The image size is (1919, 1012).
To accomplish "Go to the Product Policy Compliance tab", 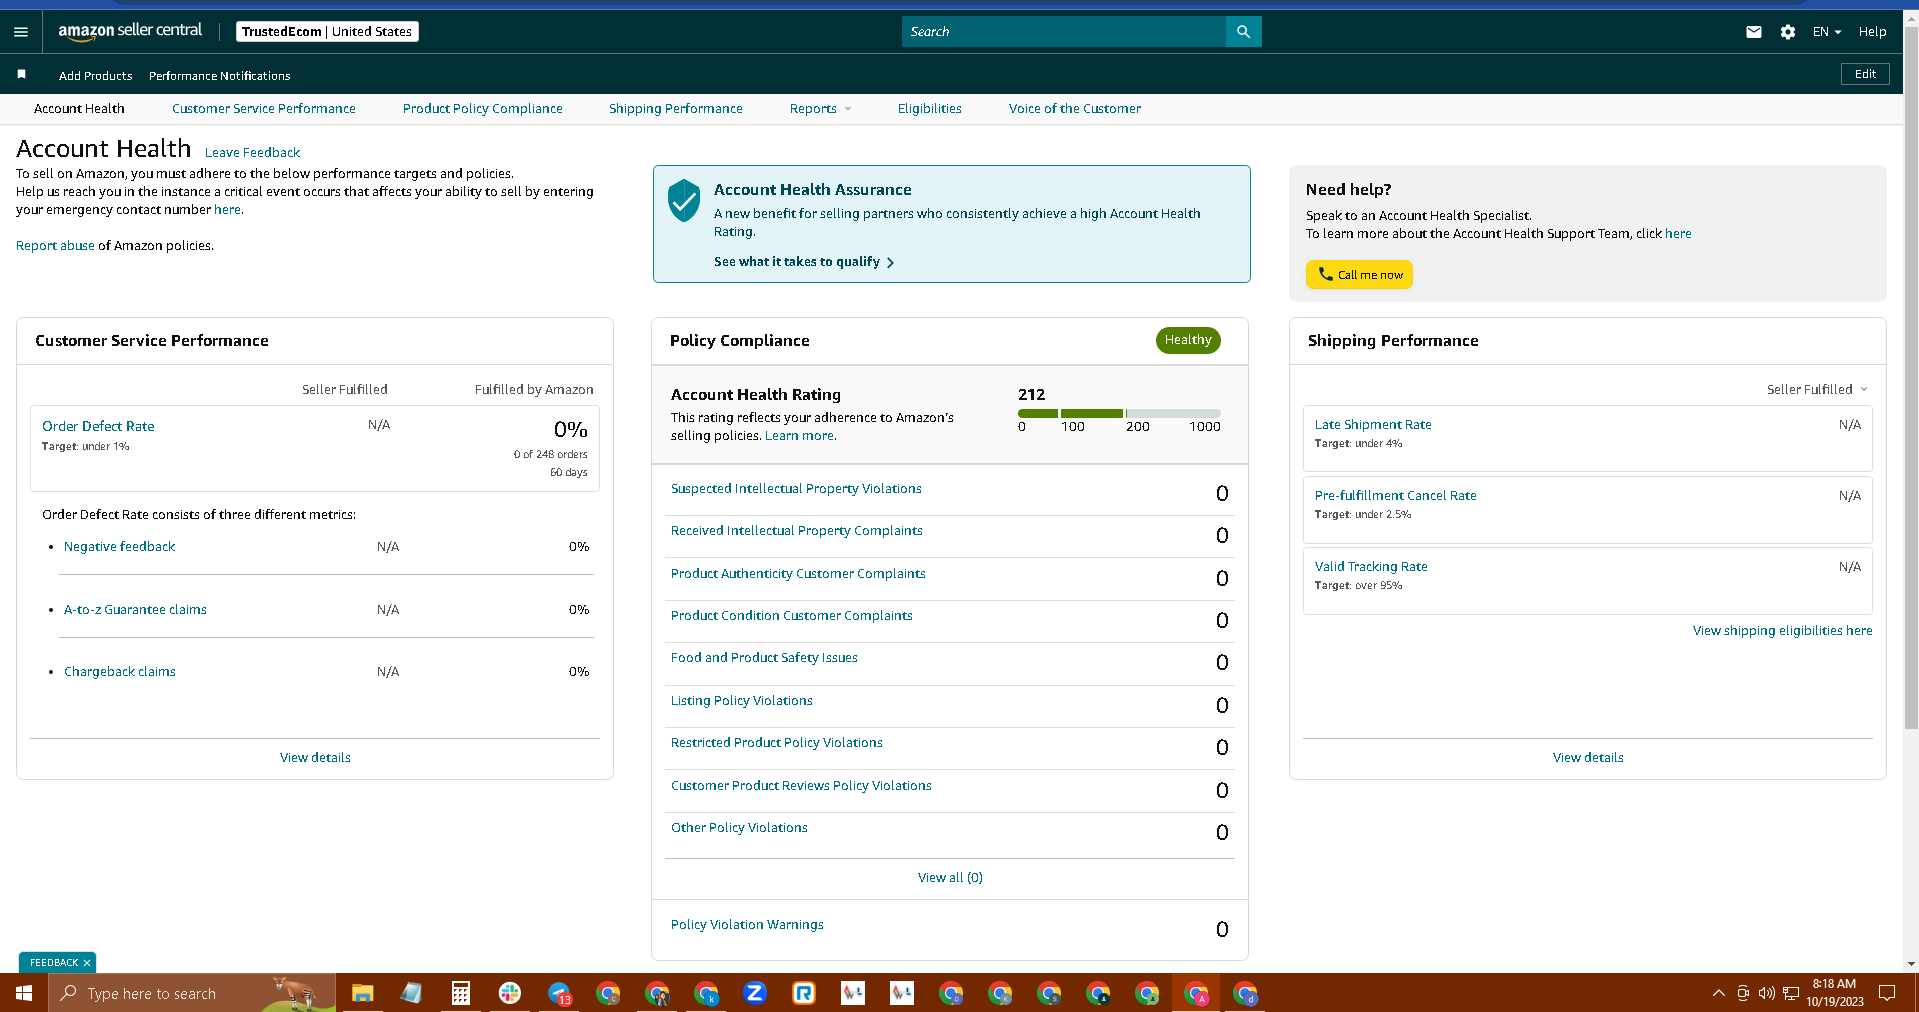I will (x=483, y=109).
